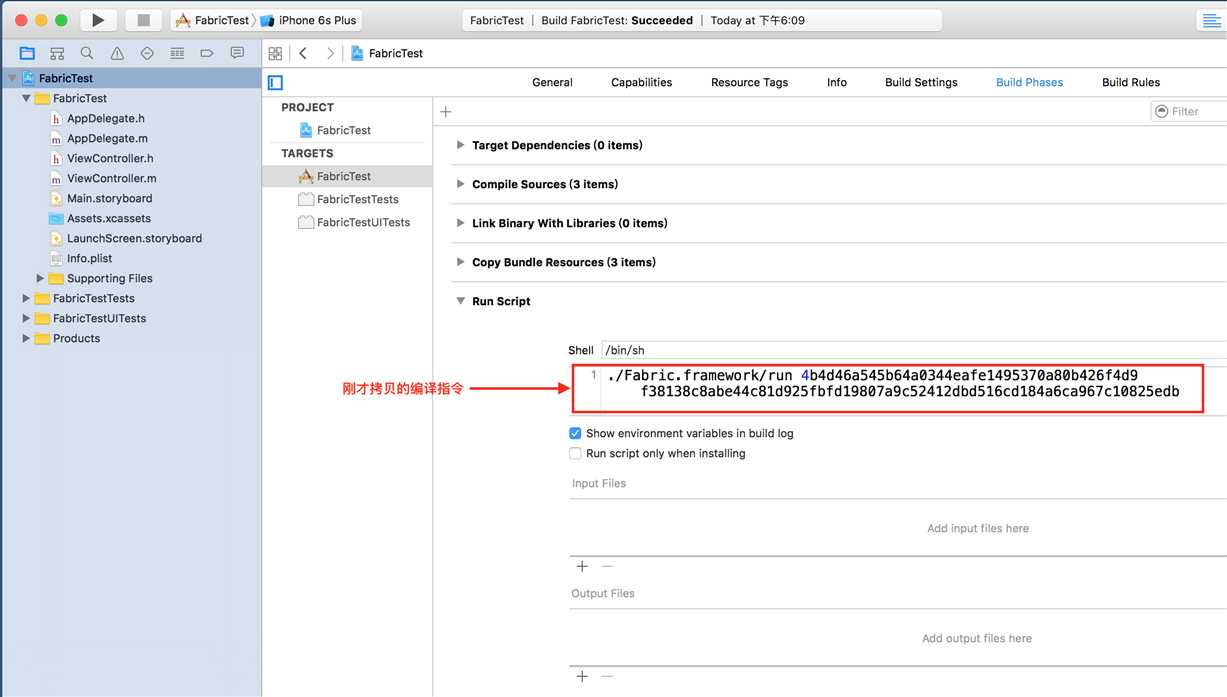Expand Target Dependencies phase

point(461,145)
